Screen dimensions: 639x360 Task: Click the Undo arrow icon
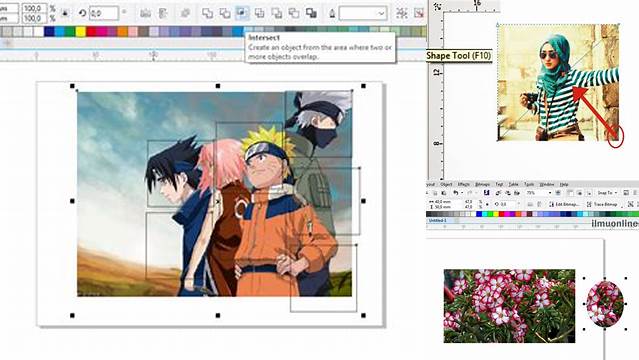pos(456,193)
